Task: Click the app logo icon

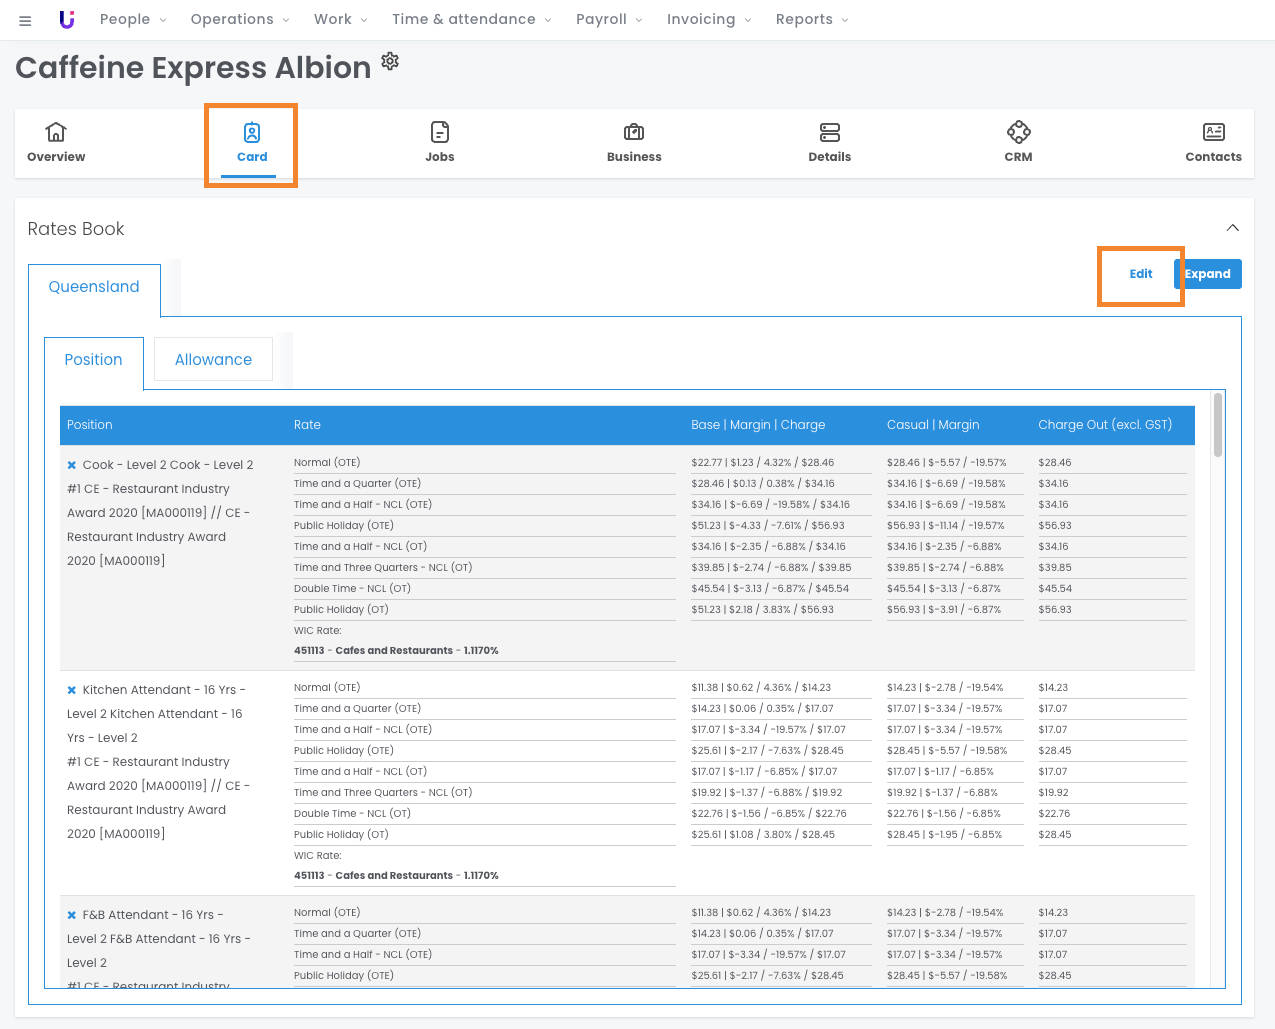Action: click(x=67, y=20)
